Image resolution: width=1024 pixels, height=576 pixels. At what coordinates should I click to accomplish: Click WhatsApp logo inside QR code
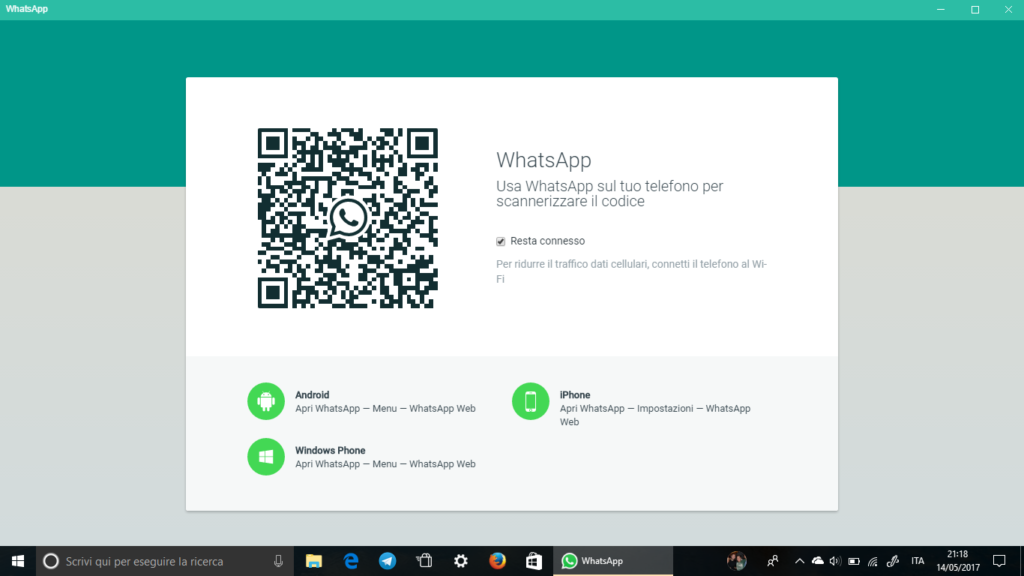click(348, 217)
